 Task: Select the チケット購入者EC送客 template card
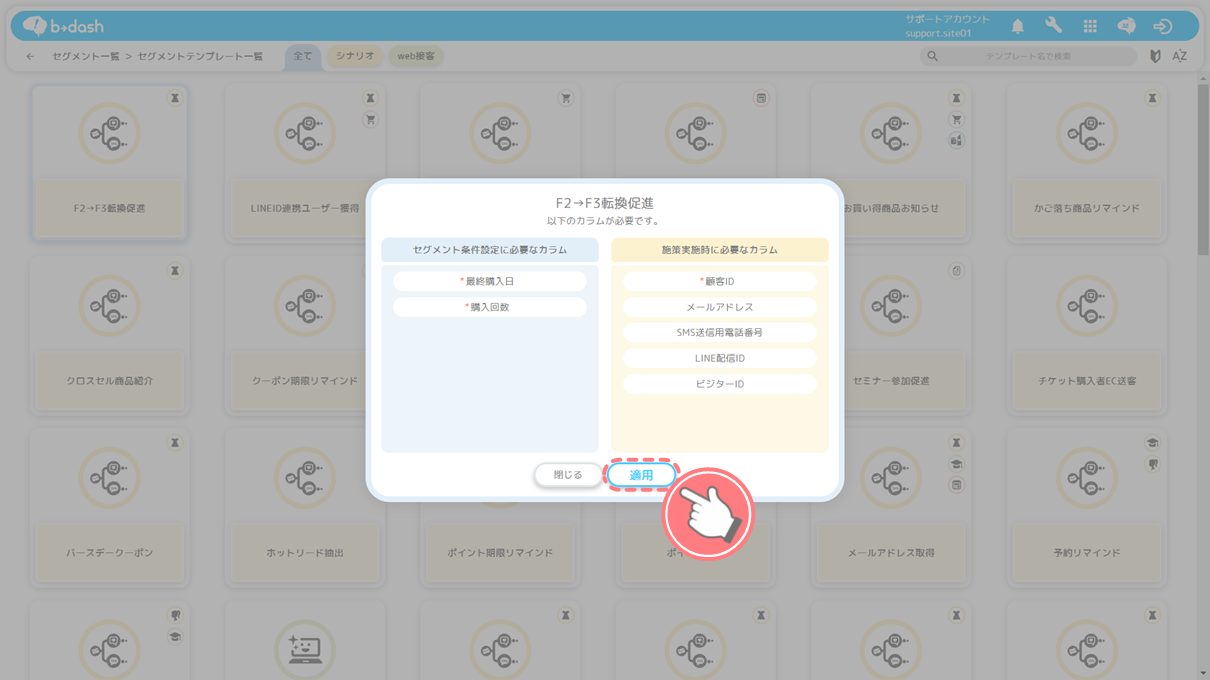tap(1087, 335)
